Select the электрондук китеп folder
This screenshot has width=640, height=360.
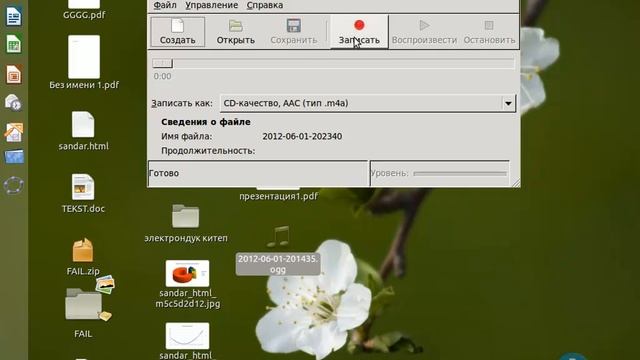click(x=186, y=223)
